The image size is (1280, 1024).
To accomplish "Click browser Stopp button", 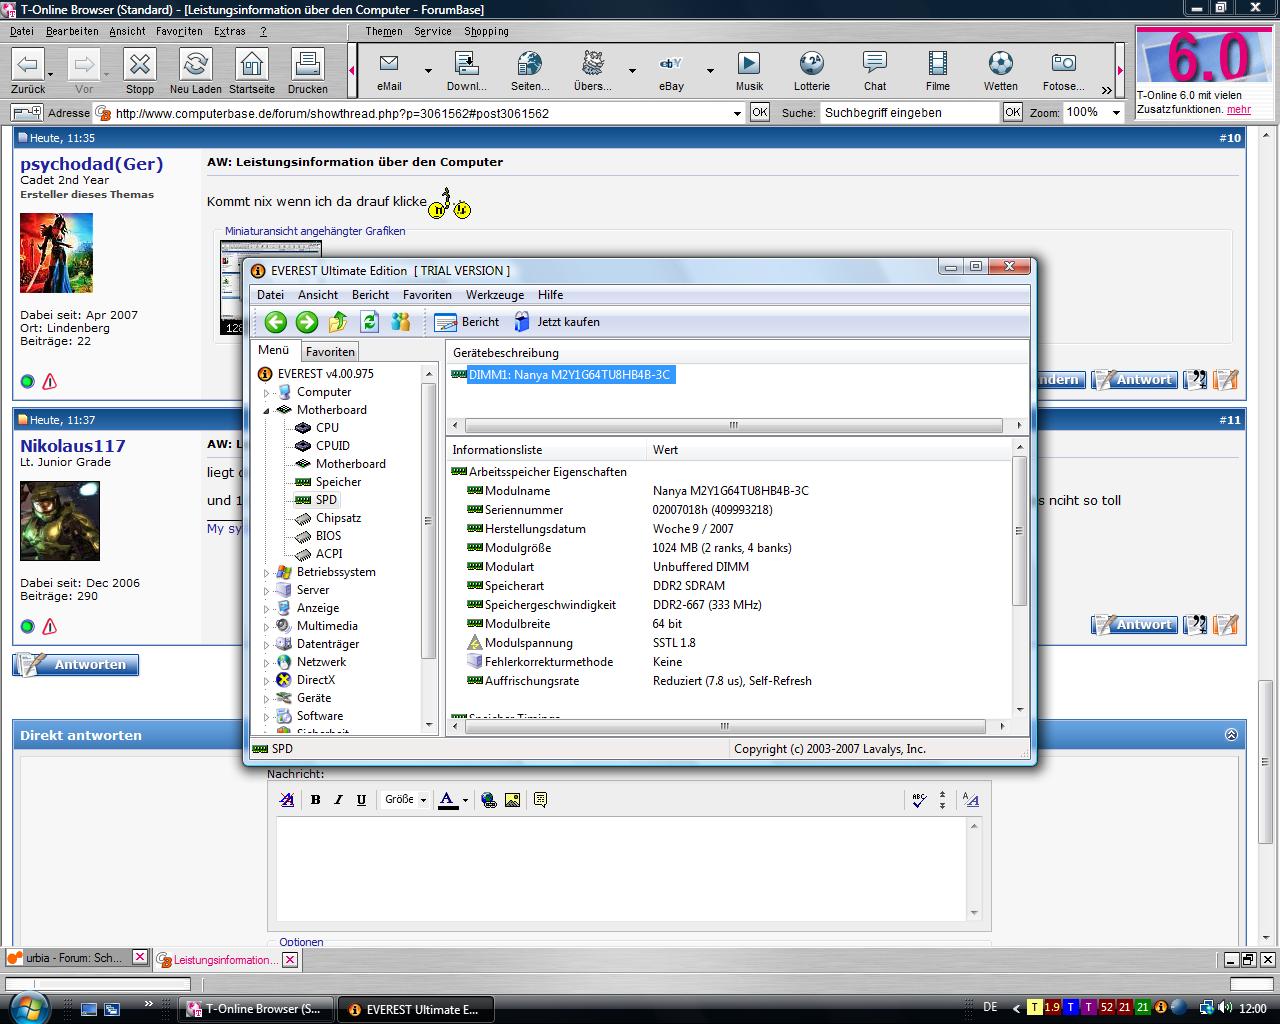I will tap(140, 72).
